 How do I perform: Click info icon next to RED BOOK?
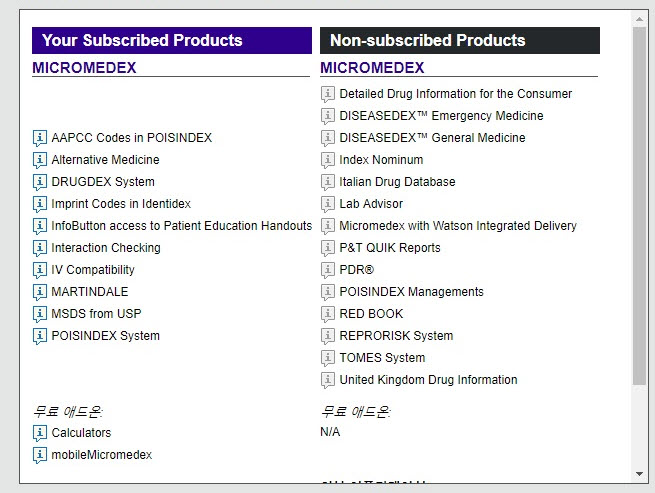coord(328,314)
